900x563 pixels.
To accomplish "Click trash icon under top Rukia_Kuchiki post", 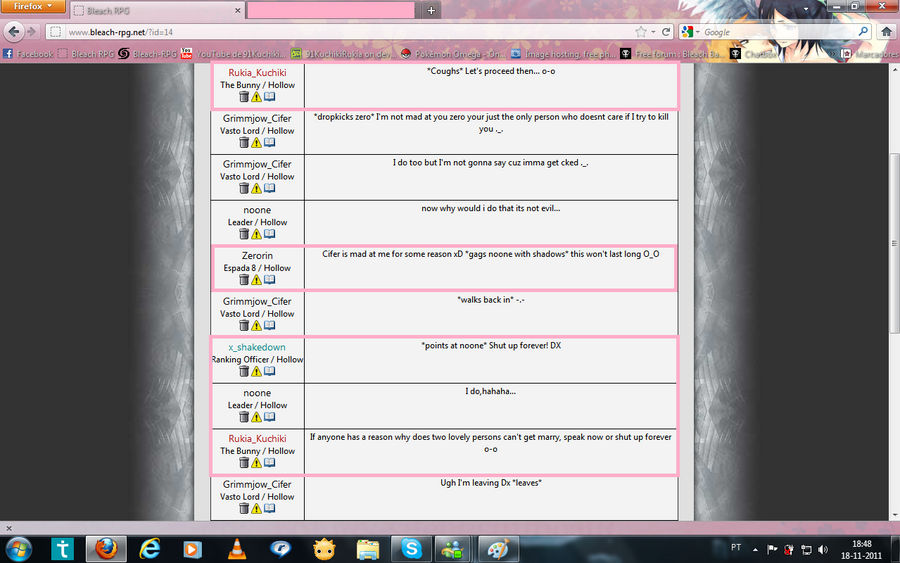I will [244, 96].
